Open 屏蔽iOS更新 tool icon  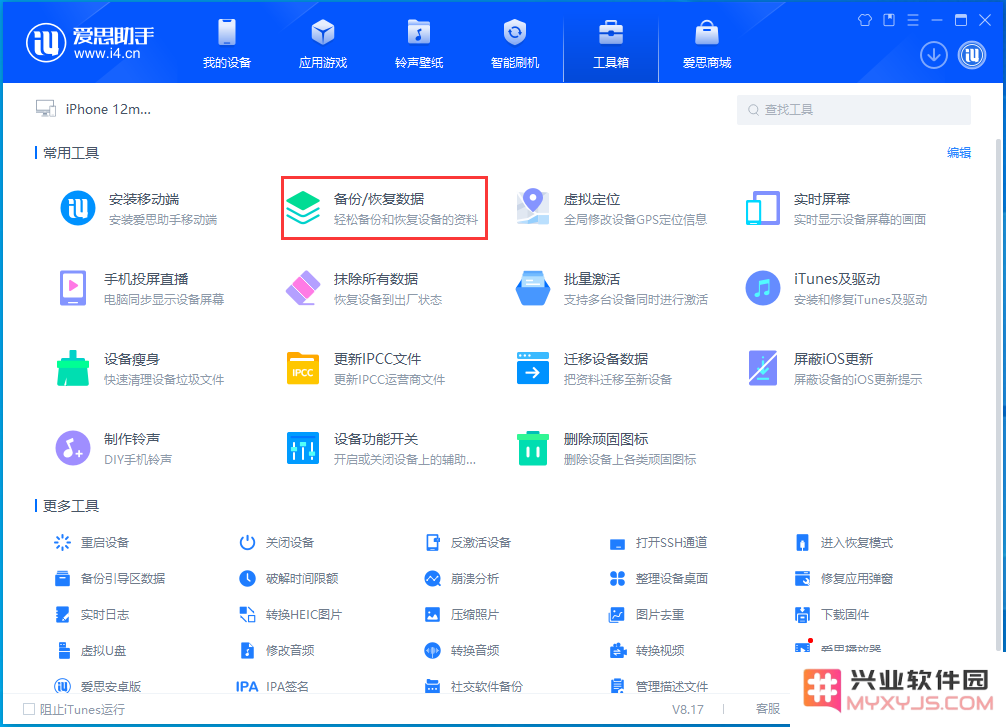tap(763, 368)
